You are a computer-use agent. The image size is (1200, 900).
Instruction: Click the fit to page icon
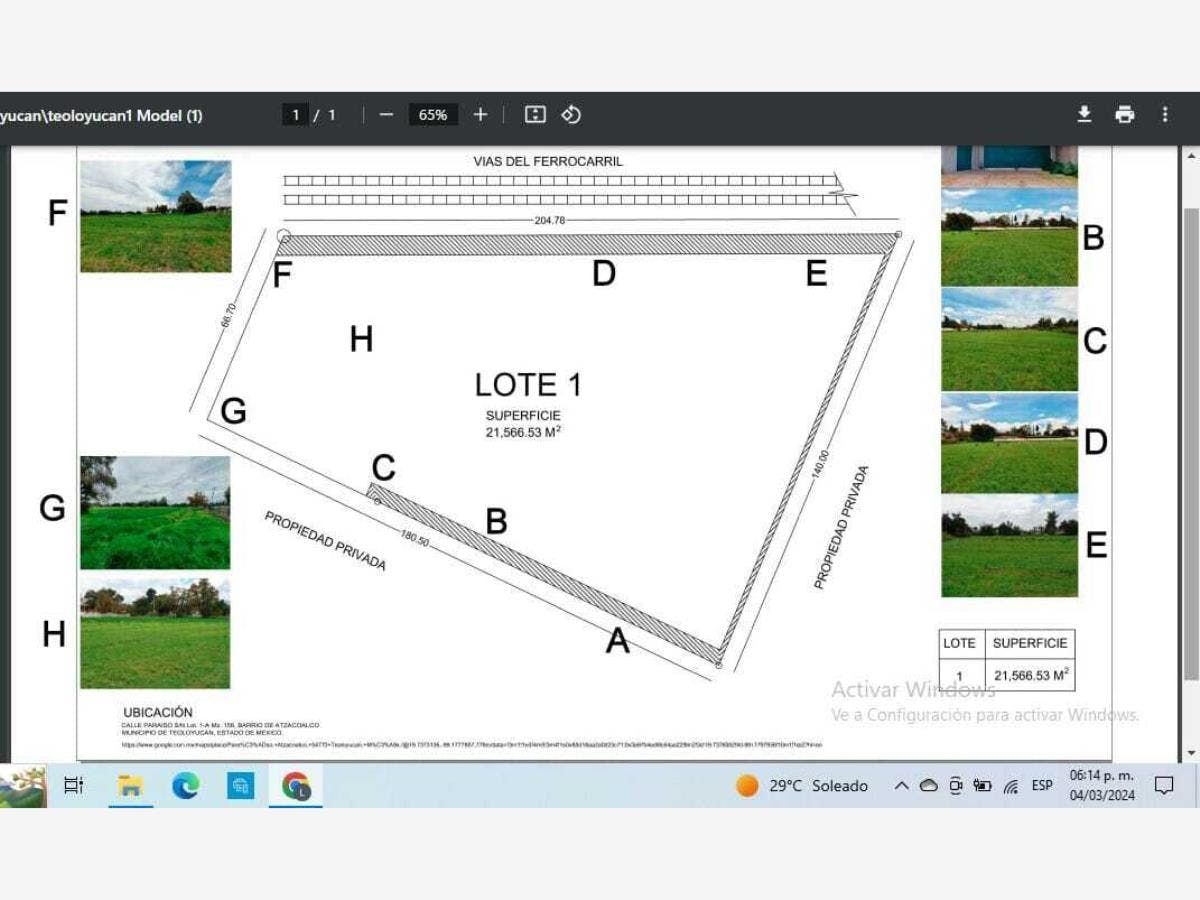535,115
